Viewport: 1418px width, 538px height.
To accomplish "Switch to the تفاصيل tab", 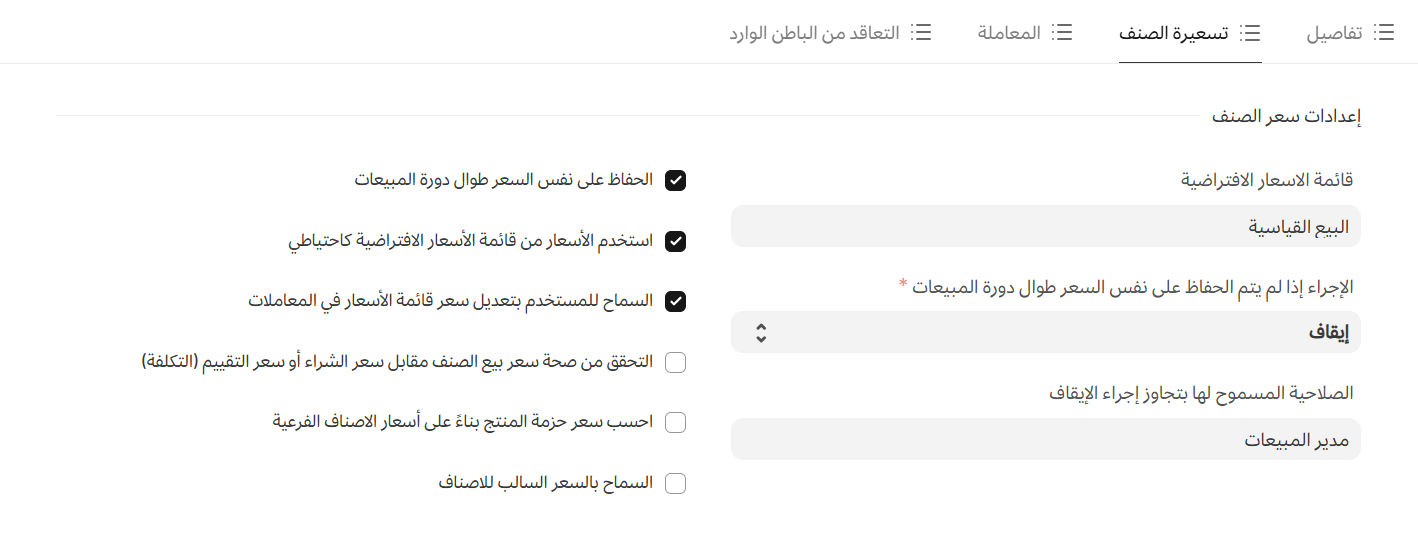I will coord(1334,33).
